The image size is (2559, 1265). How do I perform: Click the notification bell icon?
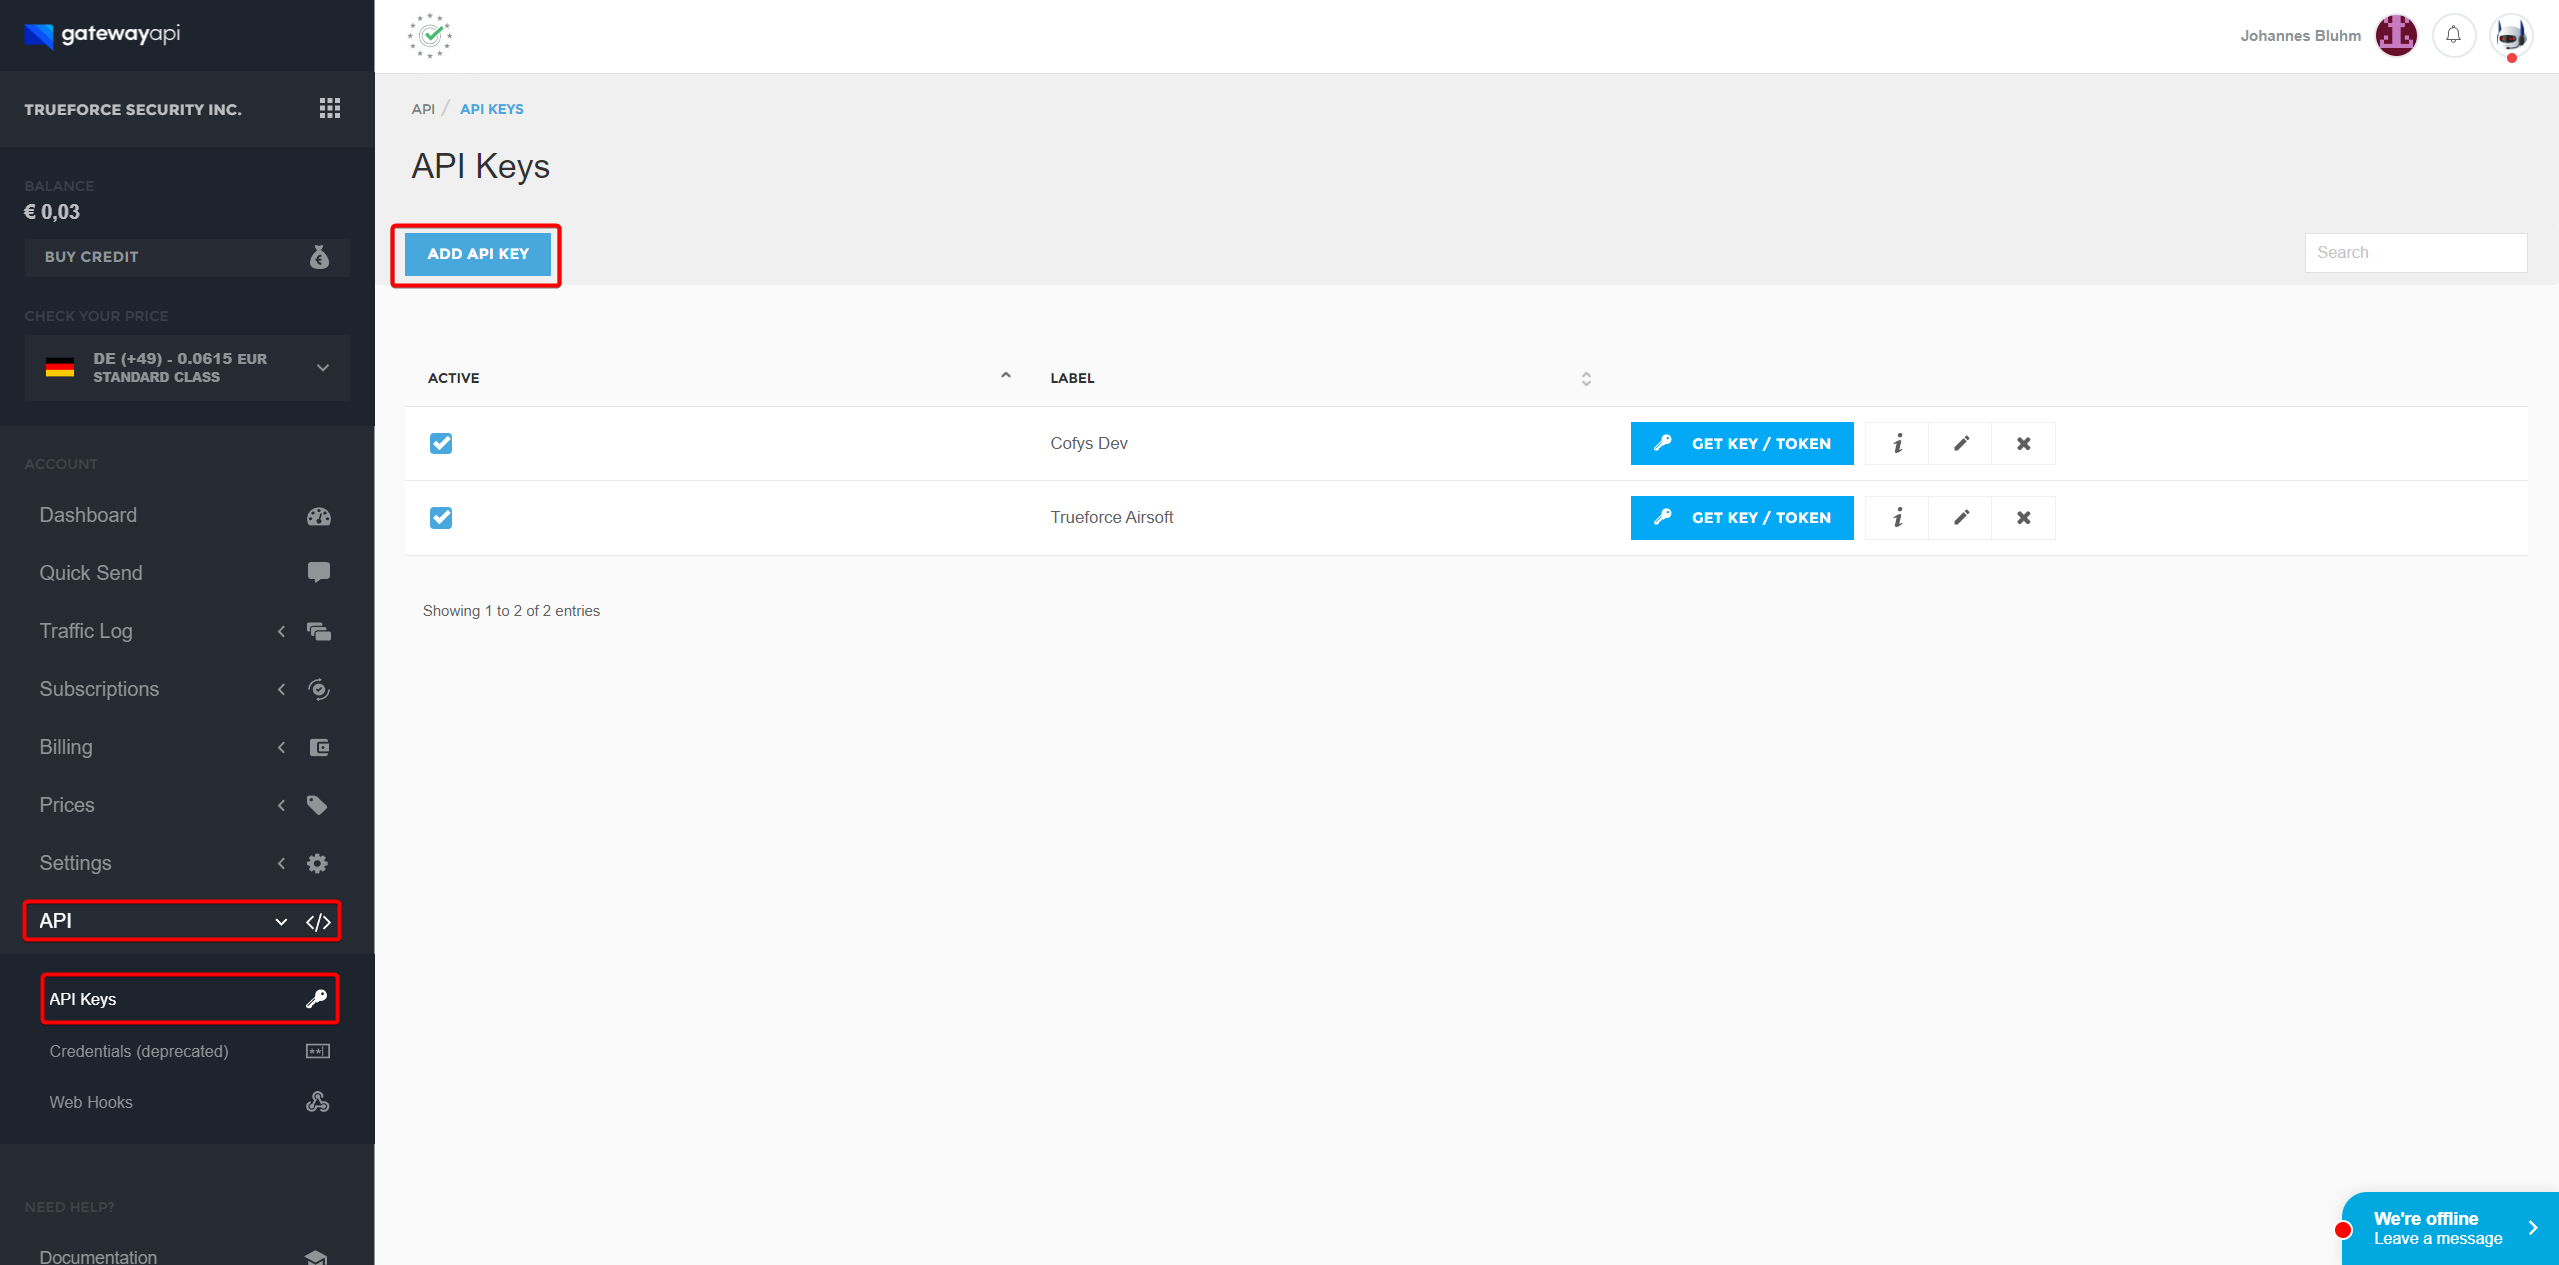click(2453, 36)
